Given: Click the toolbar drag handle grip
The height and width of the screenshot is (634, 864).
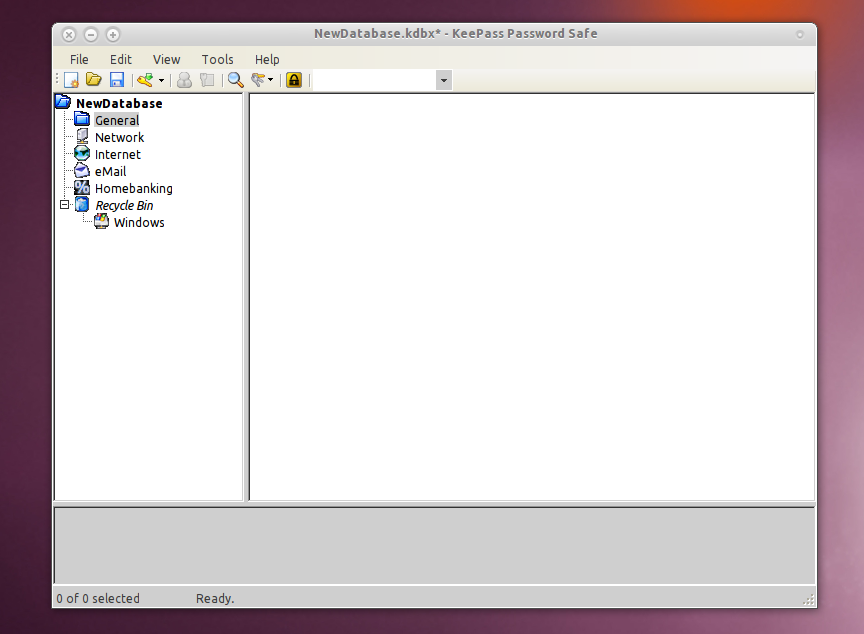Looking at the screenshot, I should coord(57,80).
